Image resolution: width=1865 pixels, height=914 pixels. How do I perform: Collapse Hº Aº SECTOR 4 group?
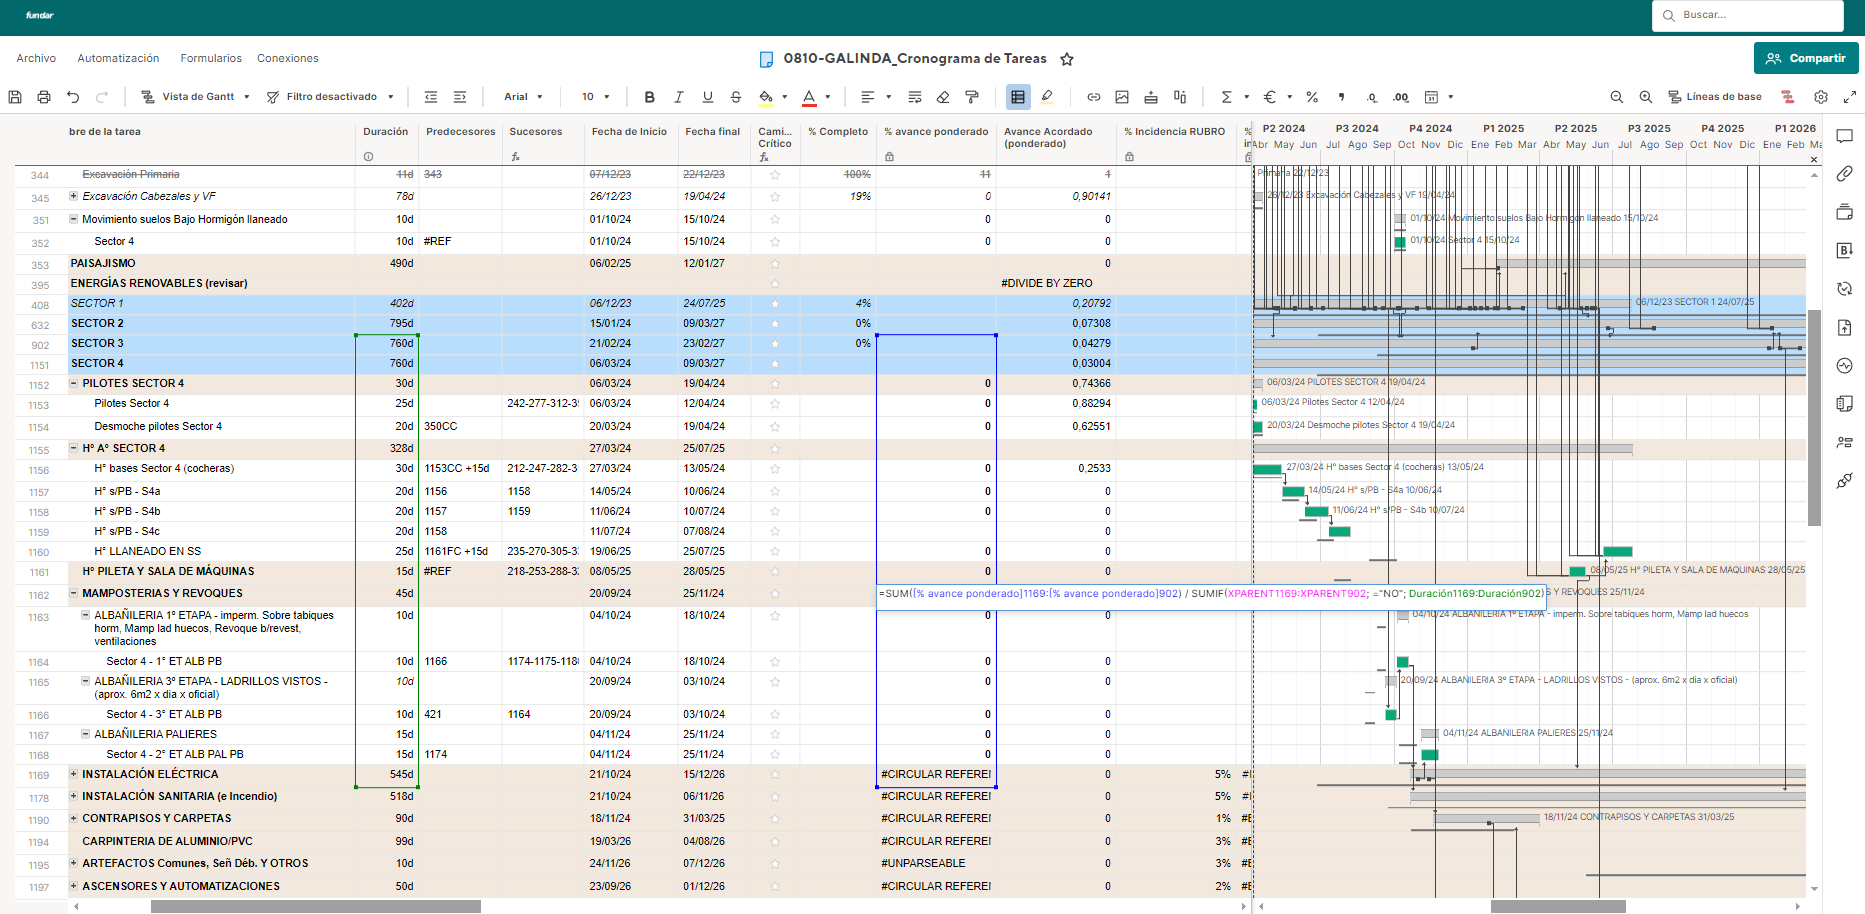tap(73, 448)
